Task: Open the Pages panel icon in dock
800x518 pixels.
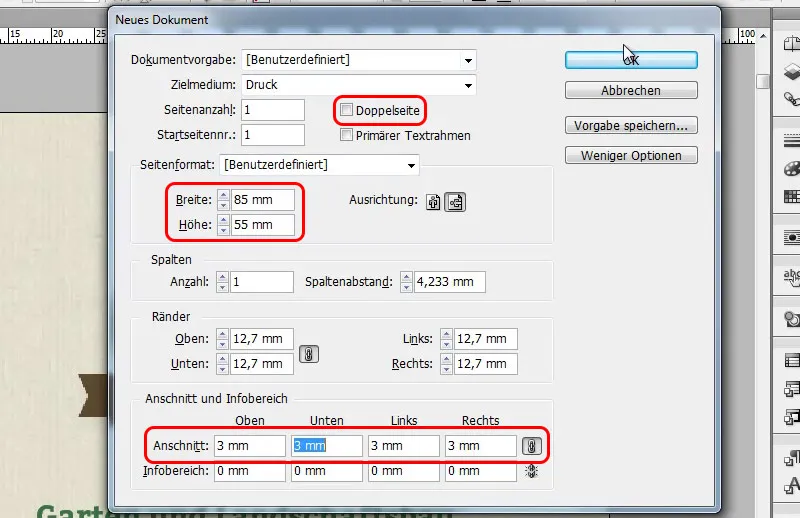Action: click(x=791, y=44)
